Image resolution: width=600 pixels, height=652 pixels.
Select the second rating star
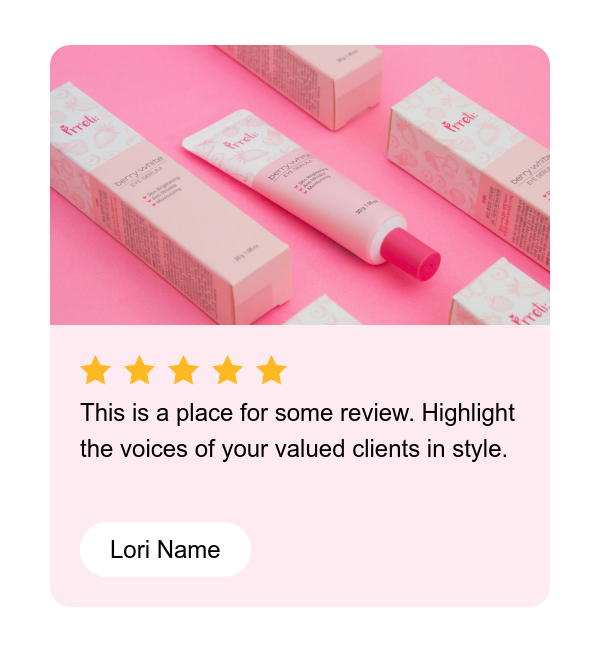pyautogui.click(x=139, y=370)
